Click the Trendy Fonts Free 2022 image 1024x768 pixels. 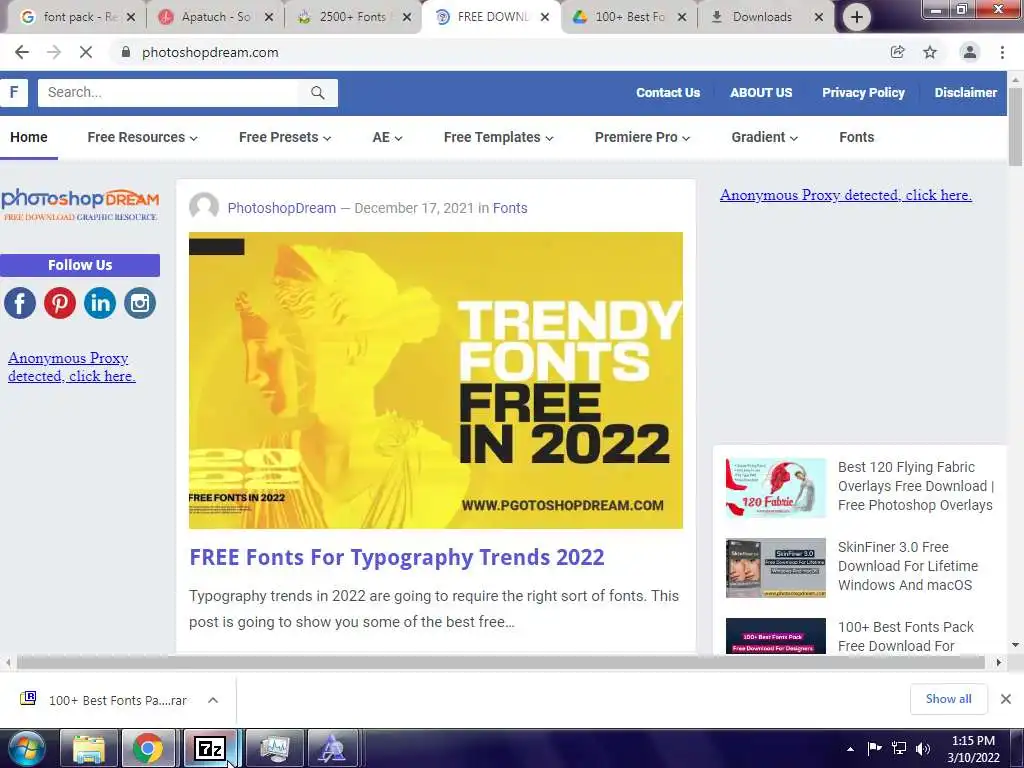436,380
